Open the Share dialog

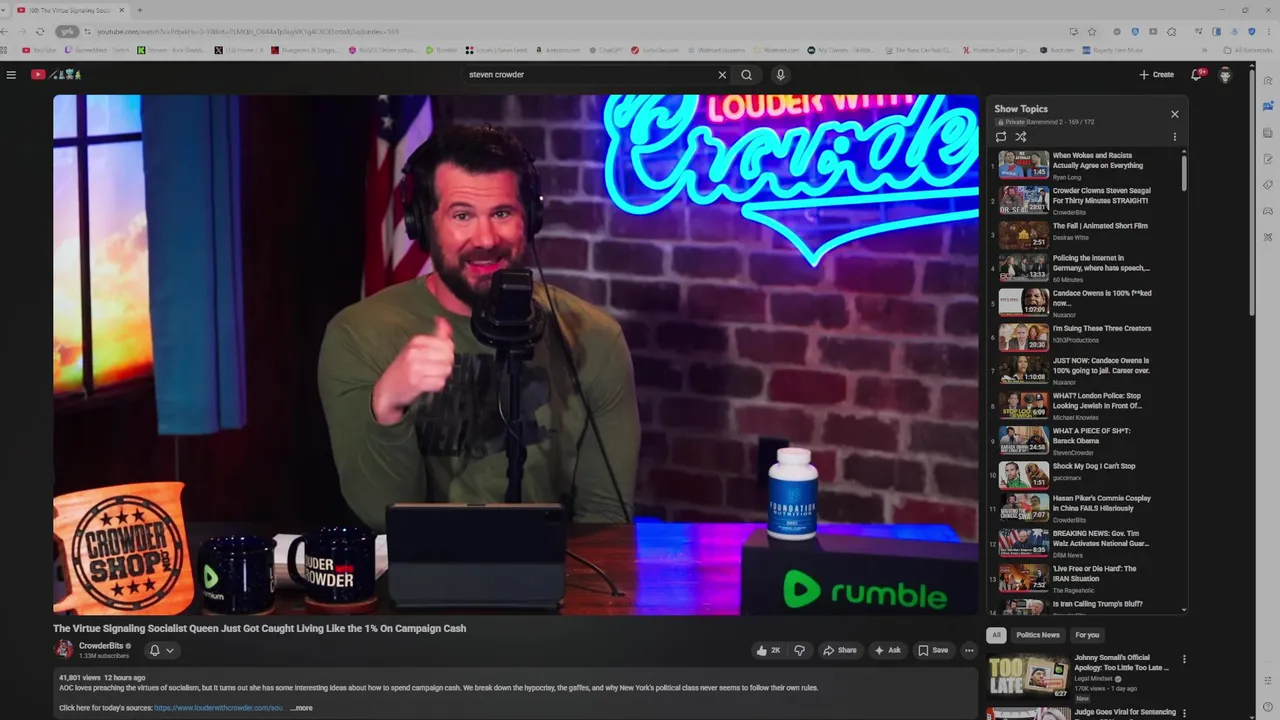click(x=840, y=650)
